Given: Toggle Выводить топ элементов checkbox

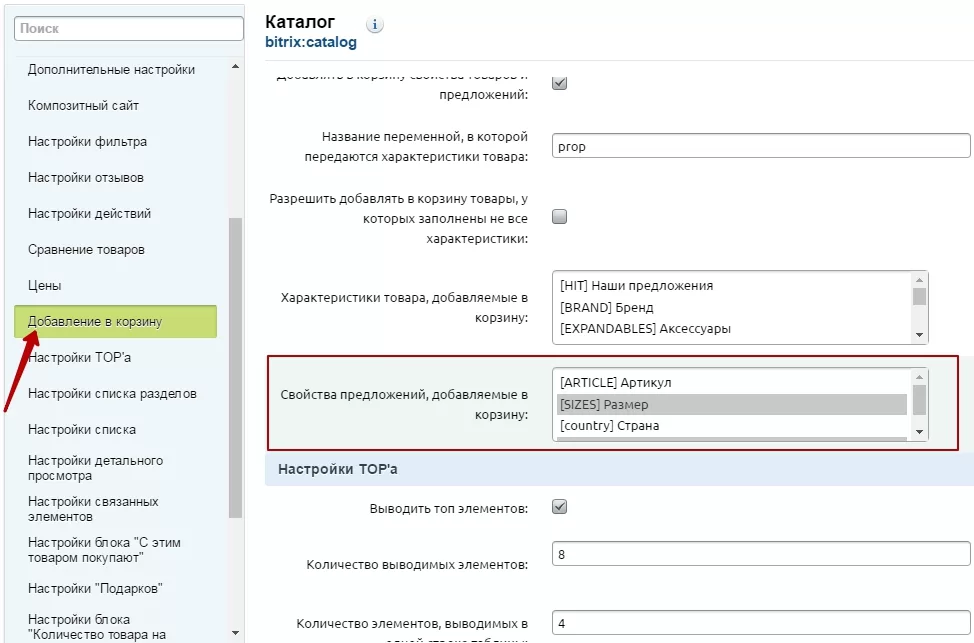Looking at the screenshot, I should [x=560, y=507].
